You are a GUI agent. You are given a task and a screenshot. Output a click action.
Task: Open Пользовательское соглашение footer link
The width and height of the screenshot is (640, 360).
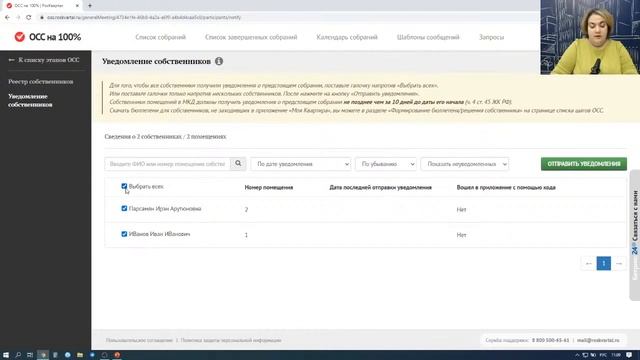click(139, 340)
